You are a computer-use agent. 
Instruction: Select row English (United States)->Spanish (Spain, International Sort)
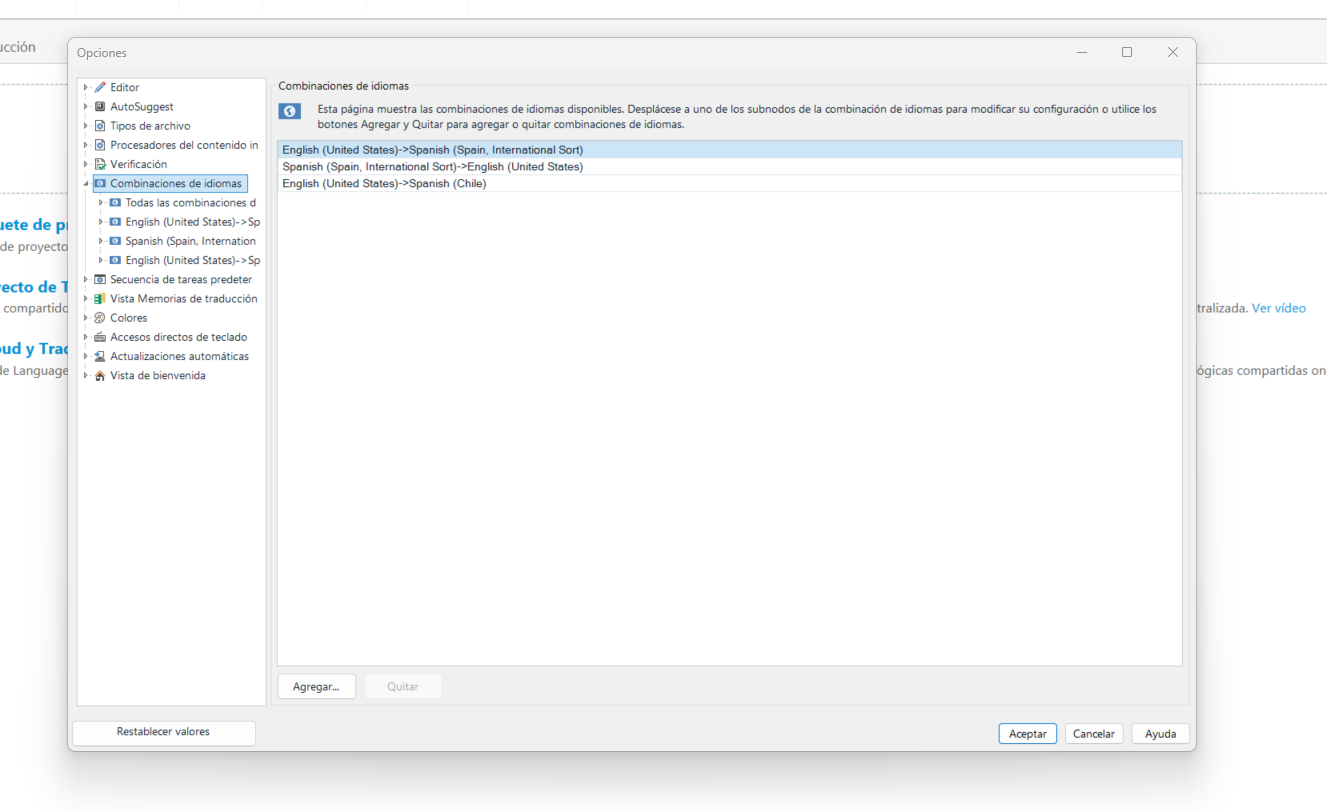pyautogui.click(x=730, y=150)
